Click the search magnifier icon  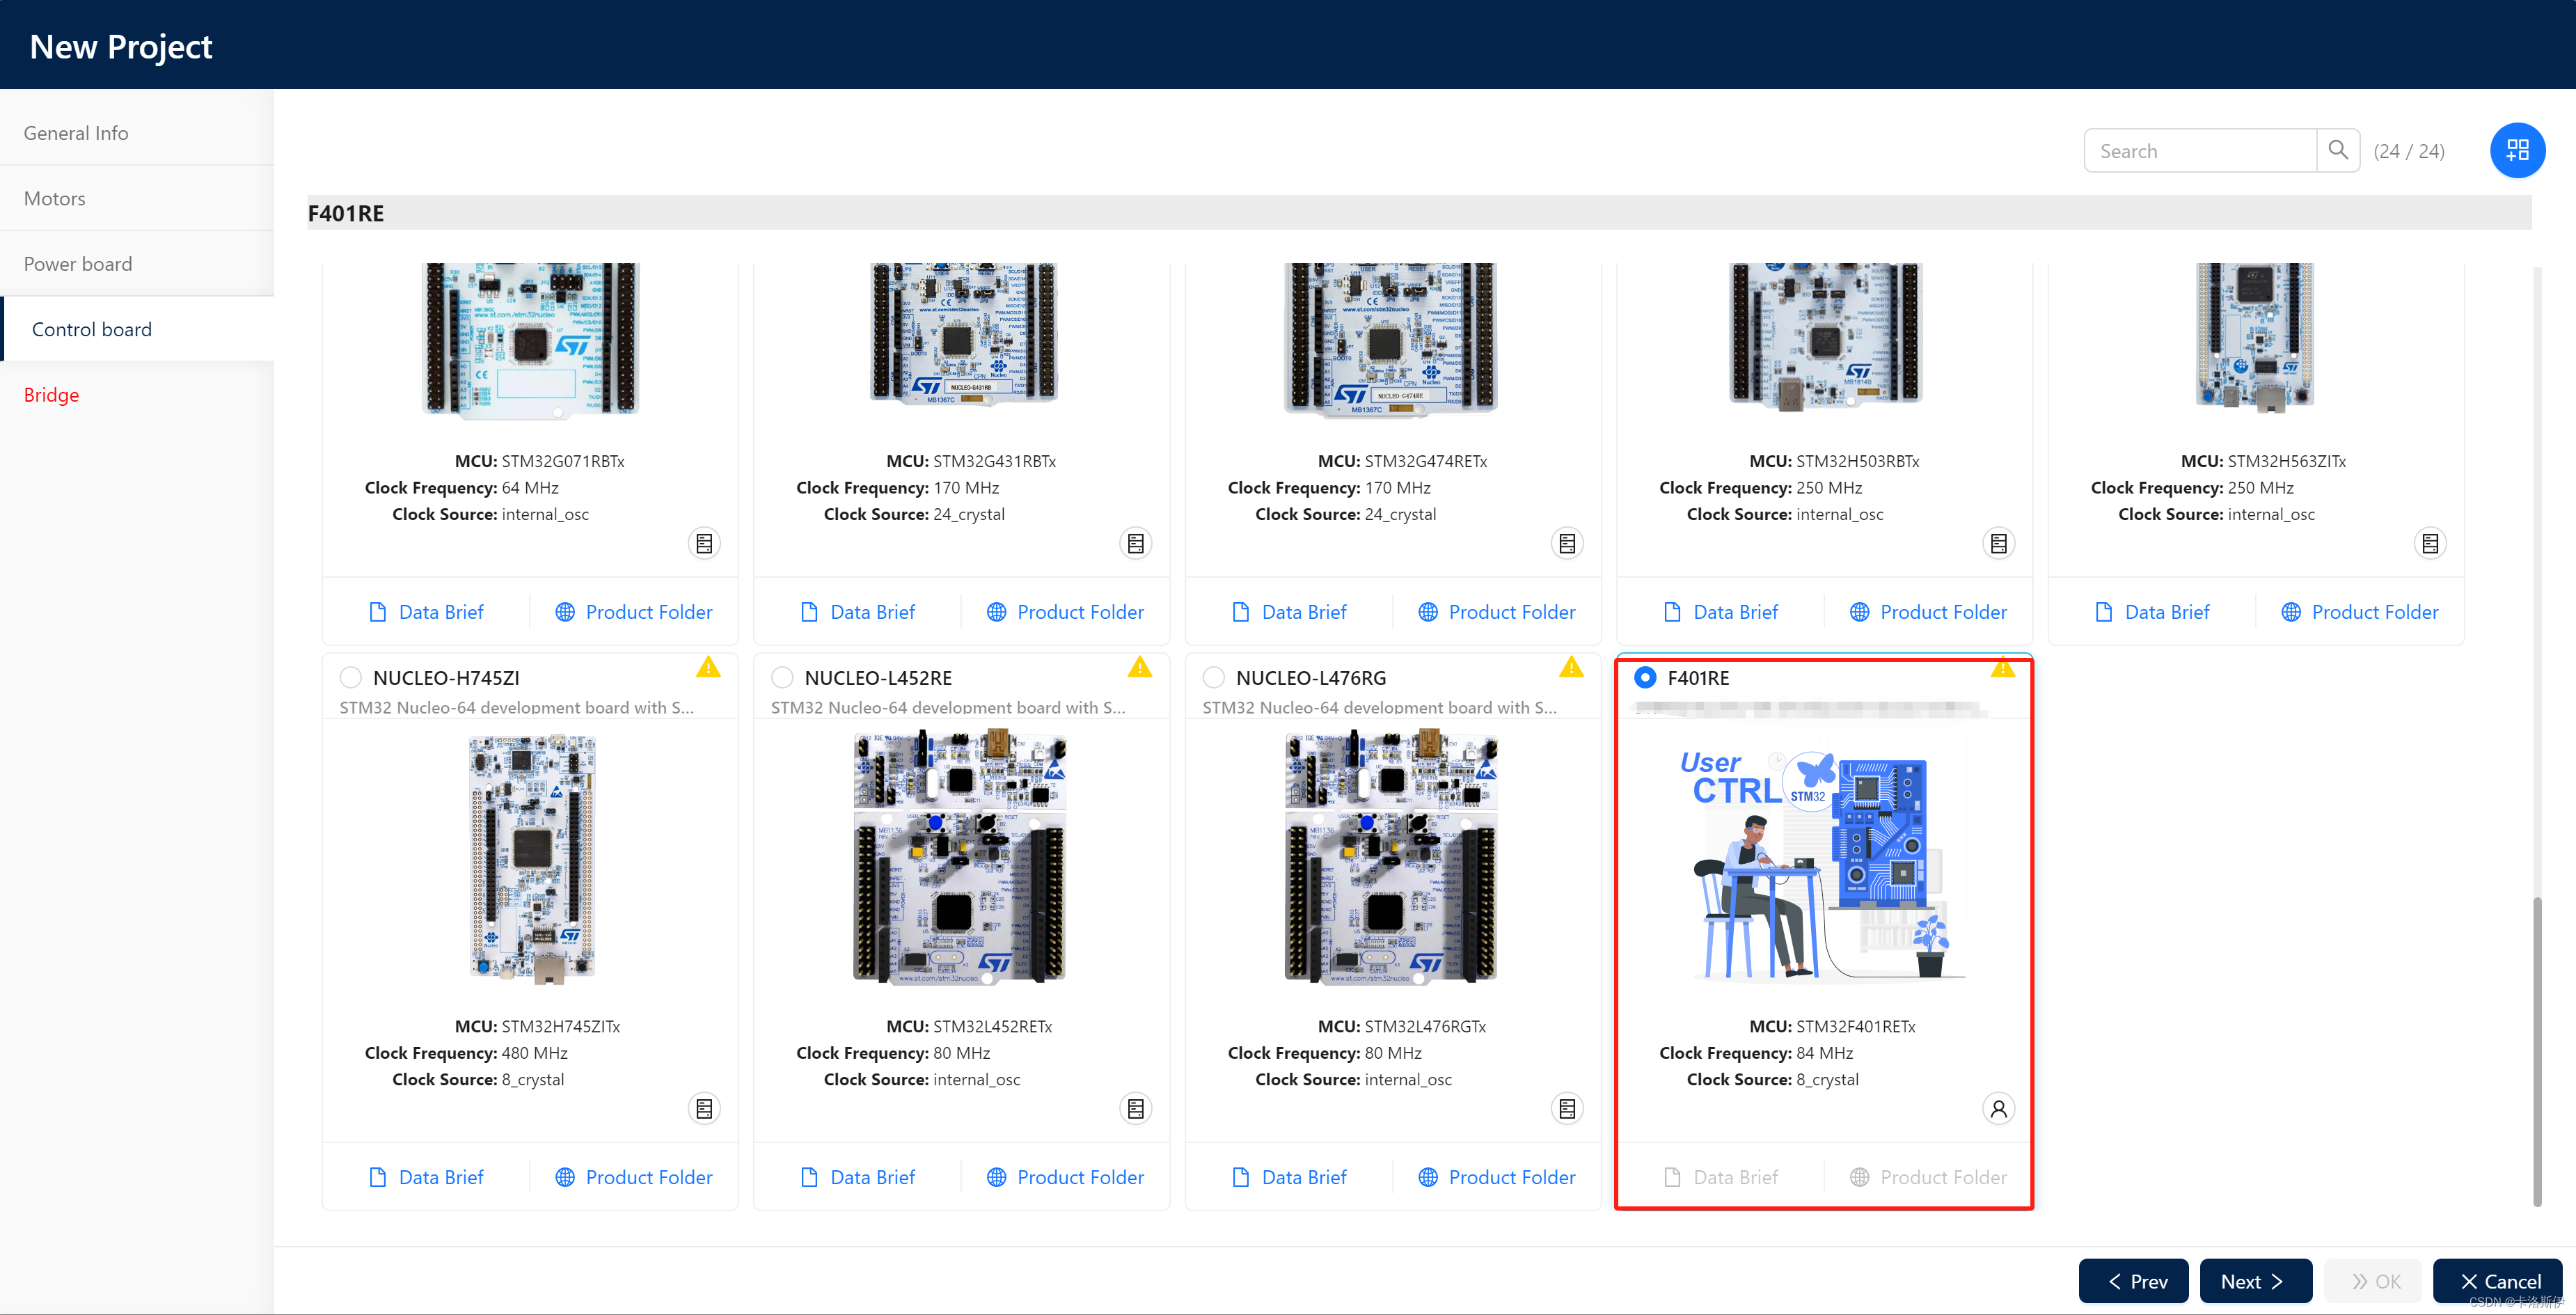pos(2337,150)
